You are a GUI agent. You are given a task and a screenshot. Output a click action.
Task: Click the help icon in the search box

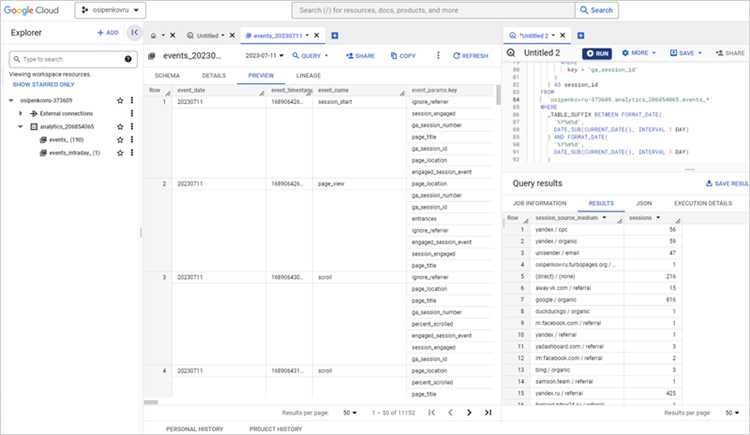click(129, 60)
